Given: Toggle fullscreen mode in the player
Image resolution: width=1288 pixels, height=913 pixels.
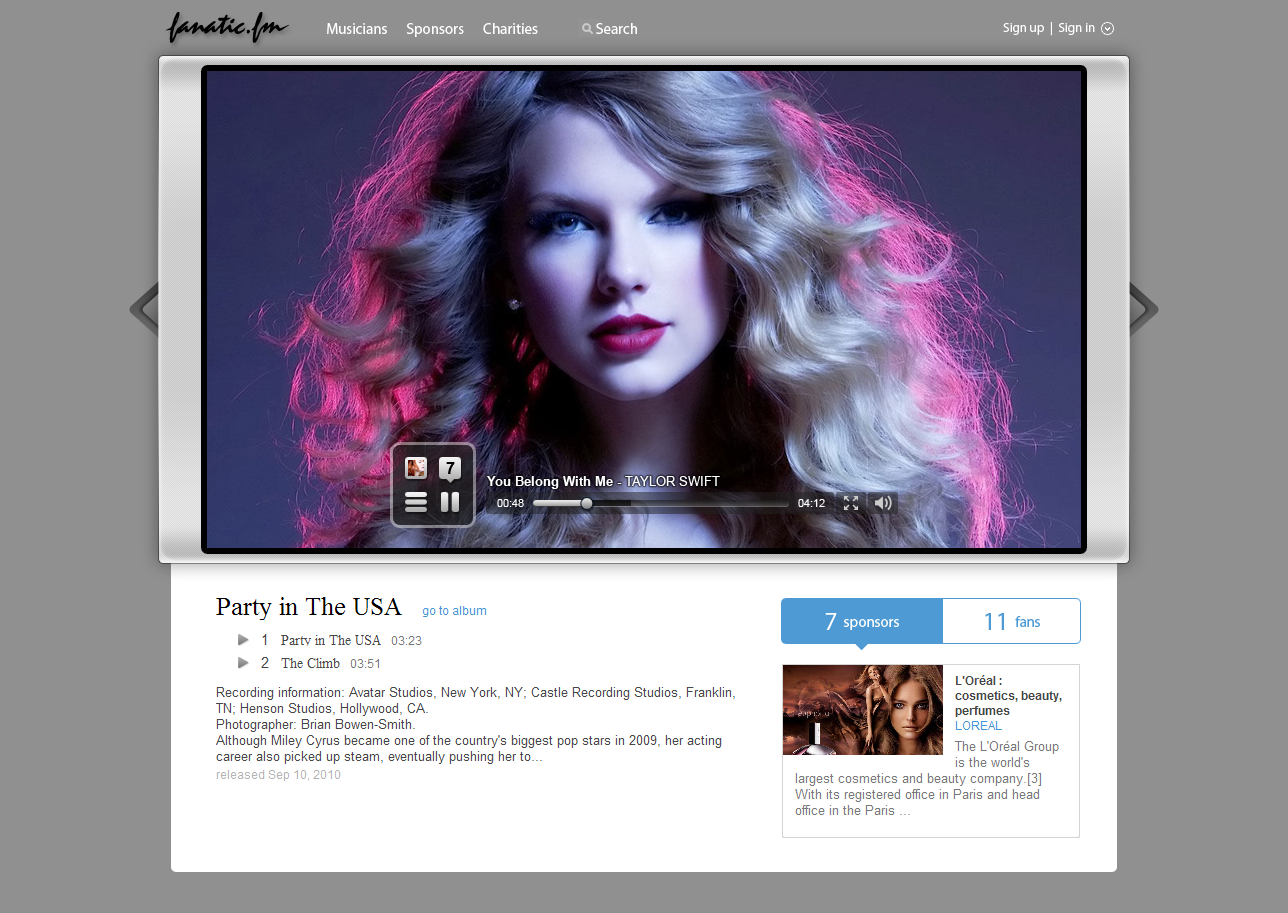Looking at the screenshot, I should click(x=851, y=503).
